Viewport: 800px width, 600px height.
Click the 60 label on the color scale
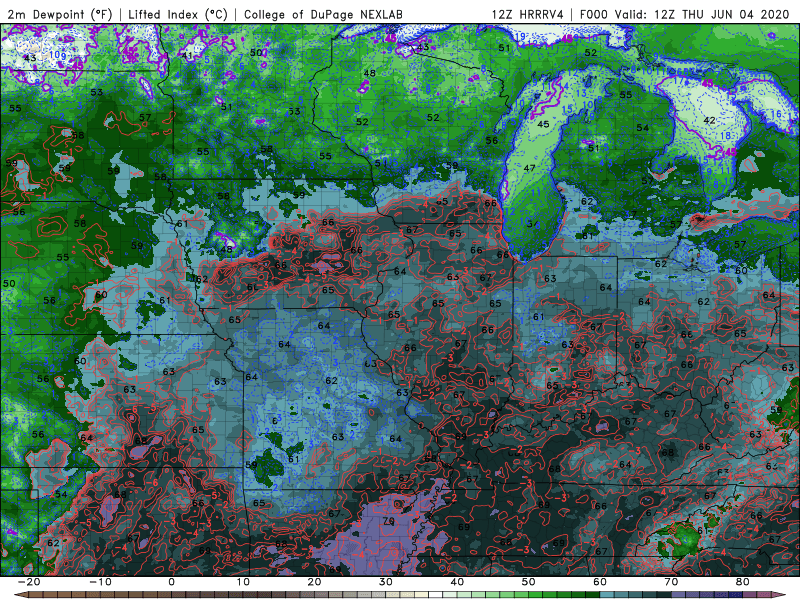tap(600, 582)
